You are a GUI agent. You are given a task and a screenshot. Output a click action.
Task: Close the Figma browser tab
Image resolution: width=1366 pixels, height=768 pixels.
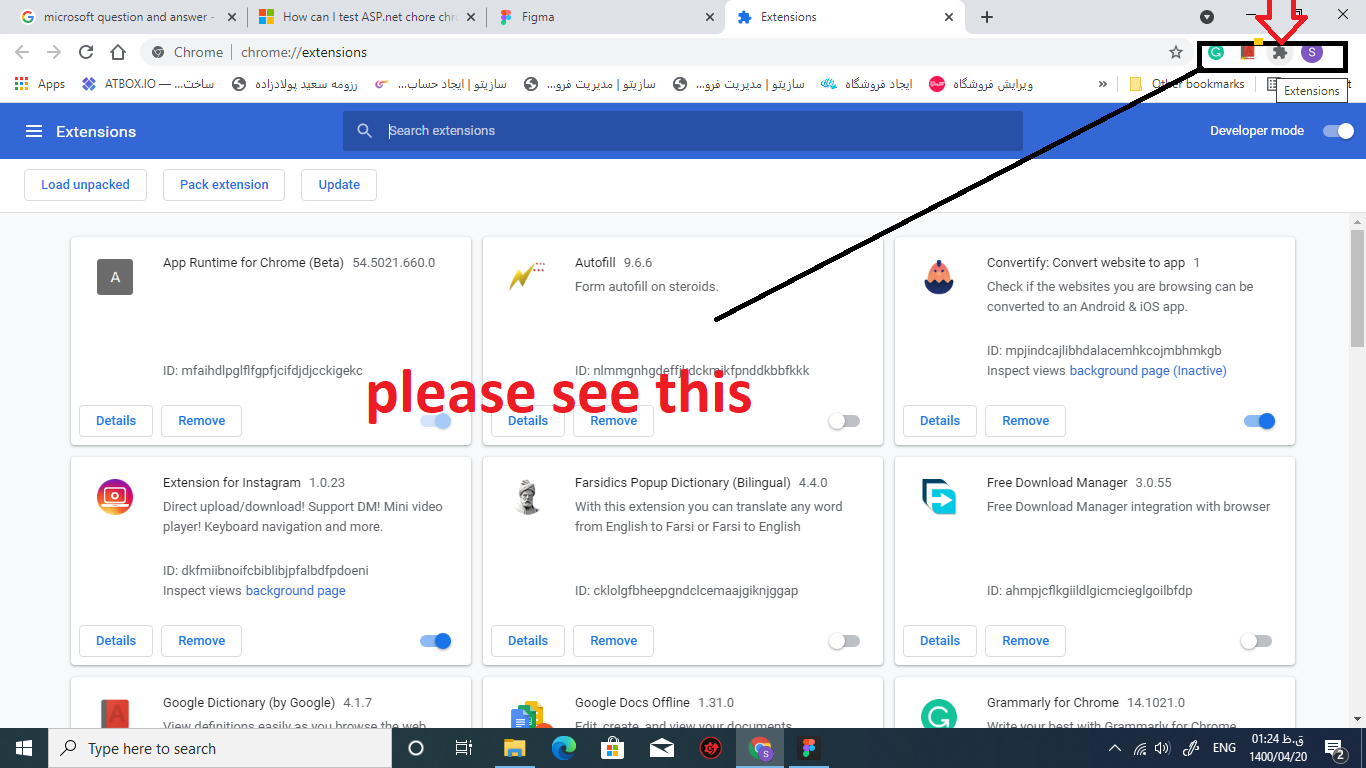pos(710,17)
